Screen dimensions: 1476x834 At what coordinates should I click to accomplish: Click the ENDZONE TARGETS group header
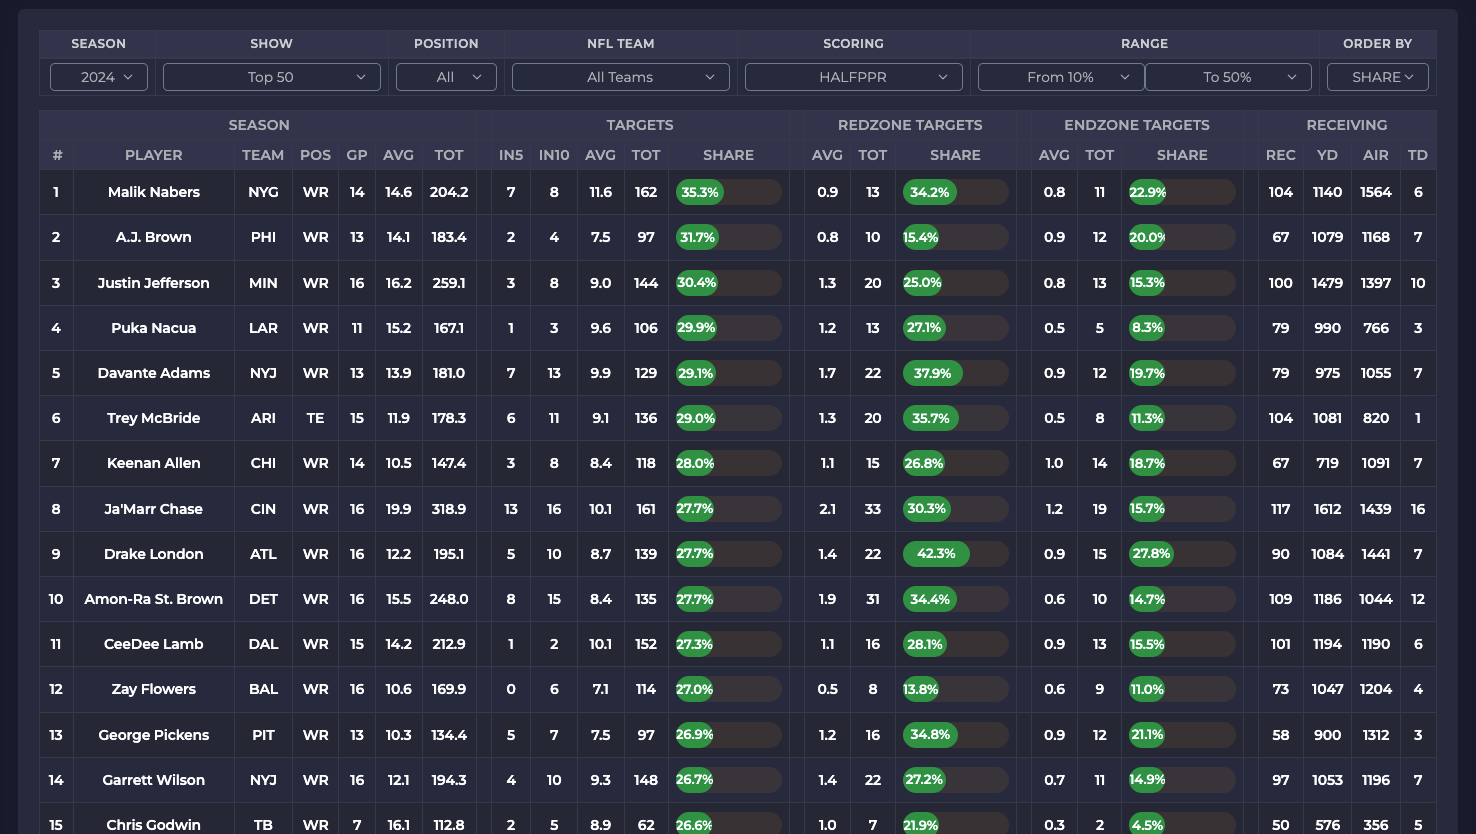(x=1137, y=125)
